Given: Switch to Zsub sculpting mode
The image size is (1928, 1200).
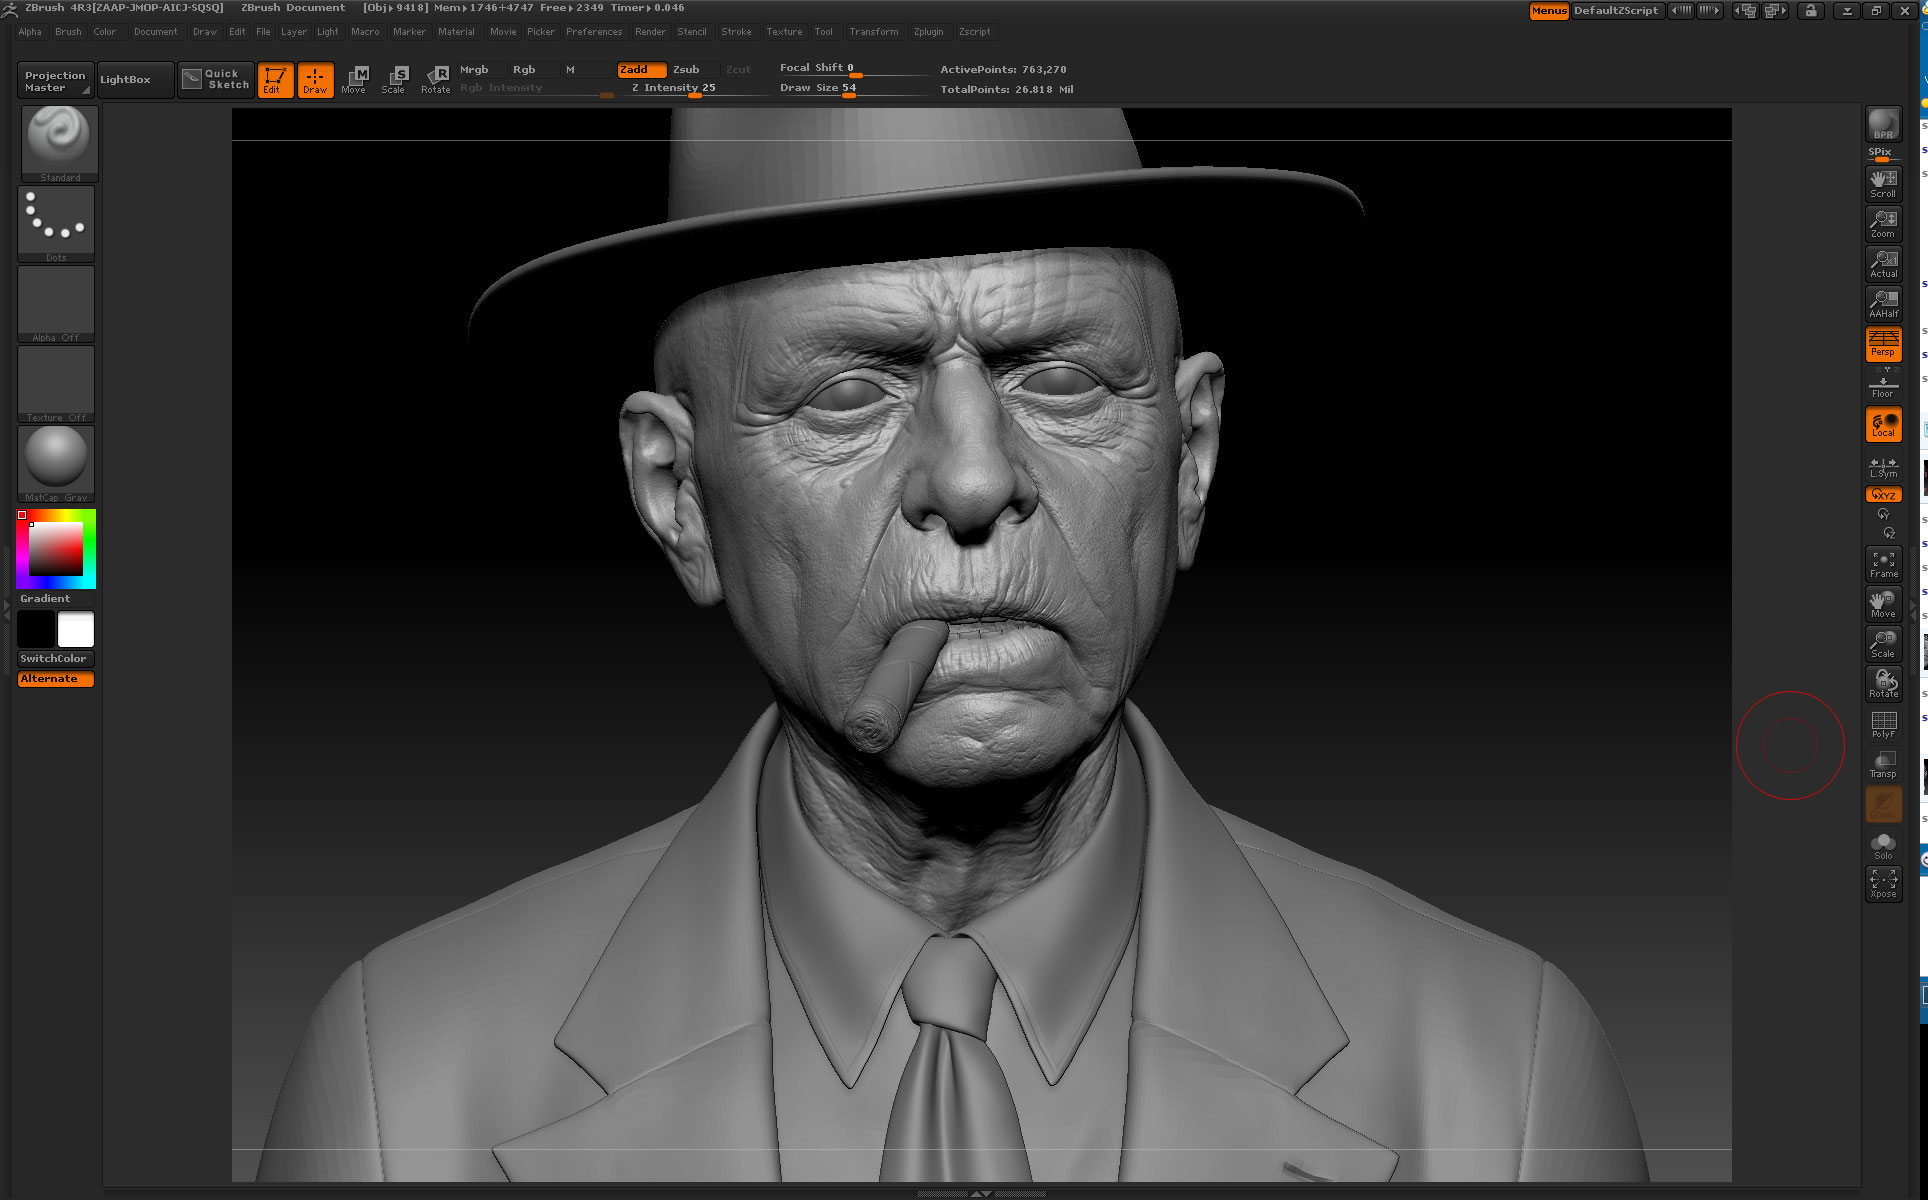Looking at the screenshot, I should click(x=687, y=70).
